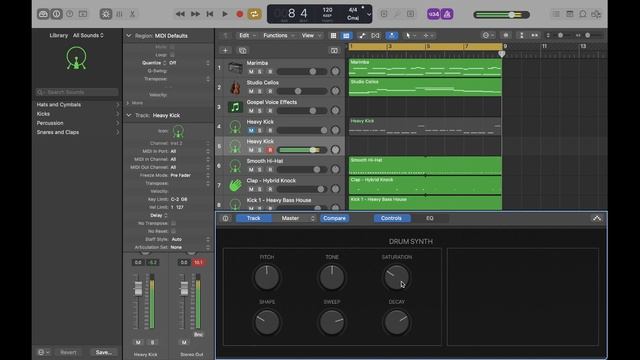Toggle the Library button in the control bar
The height and width of the screenshot is (360, 640).
43,14
